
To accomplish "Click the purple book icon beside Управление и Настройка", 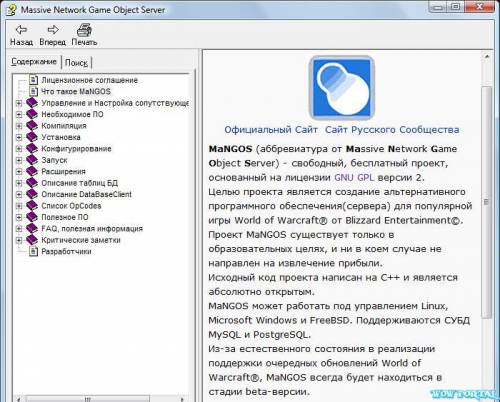I will pyautogui.click(x=32, y=103).
